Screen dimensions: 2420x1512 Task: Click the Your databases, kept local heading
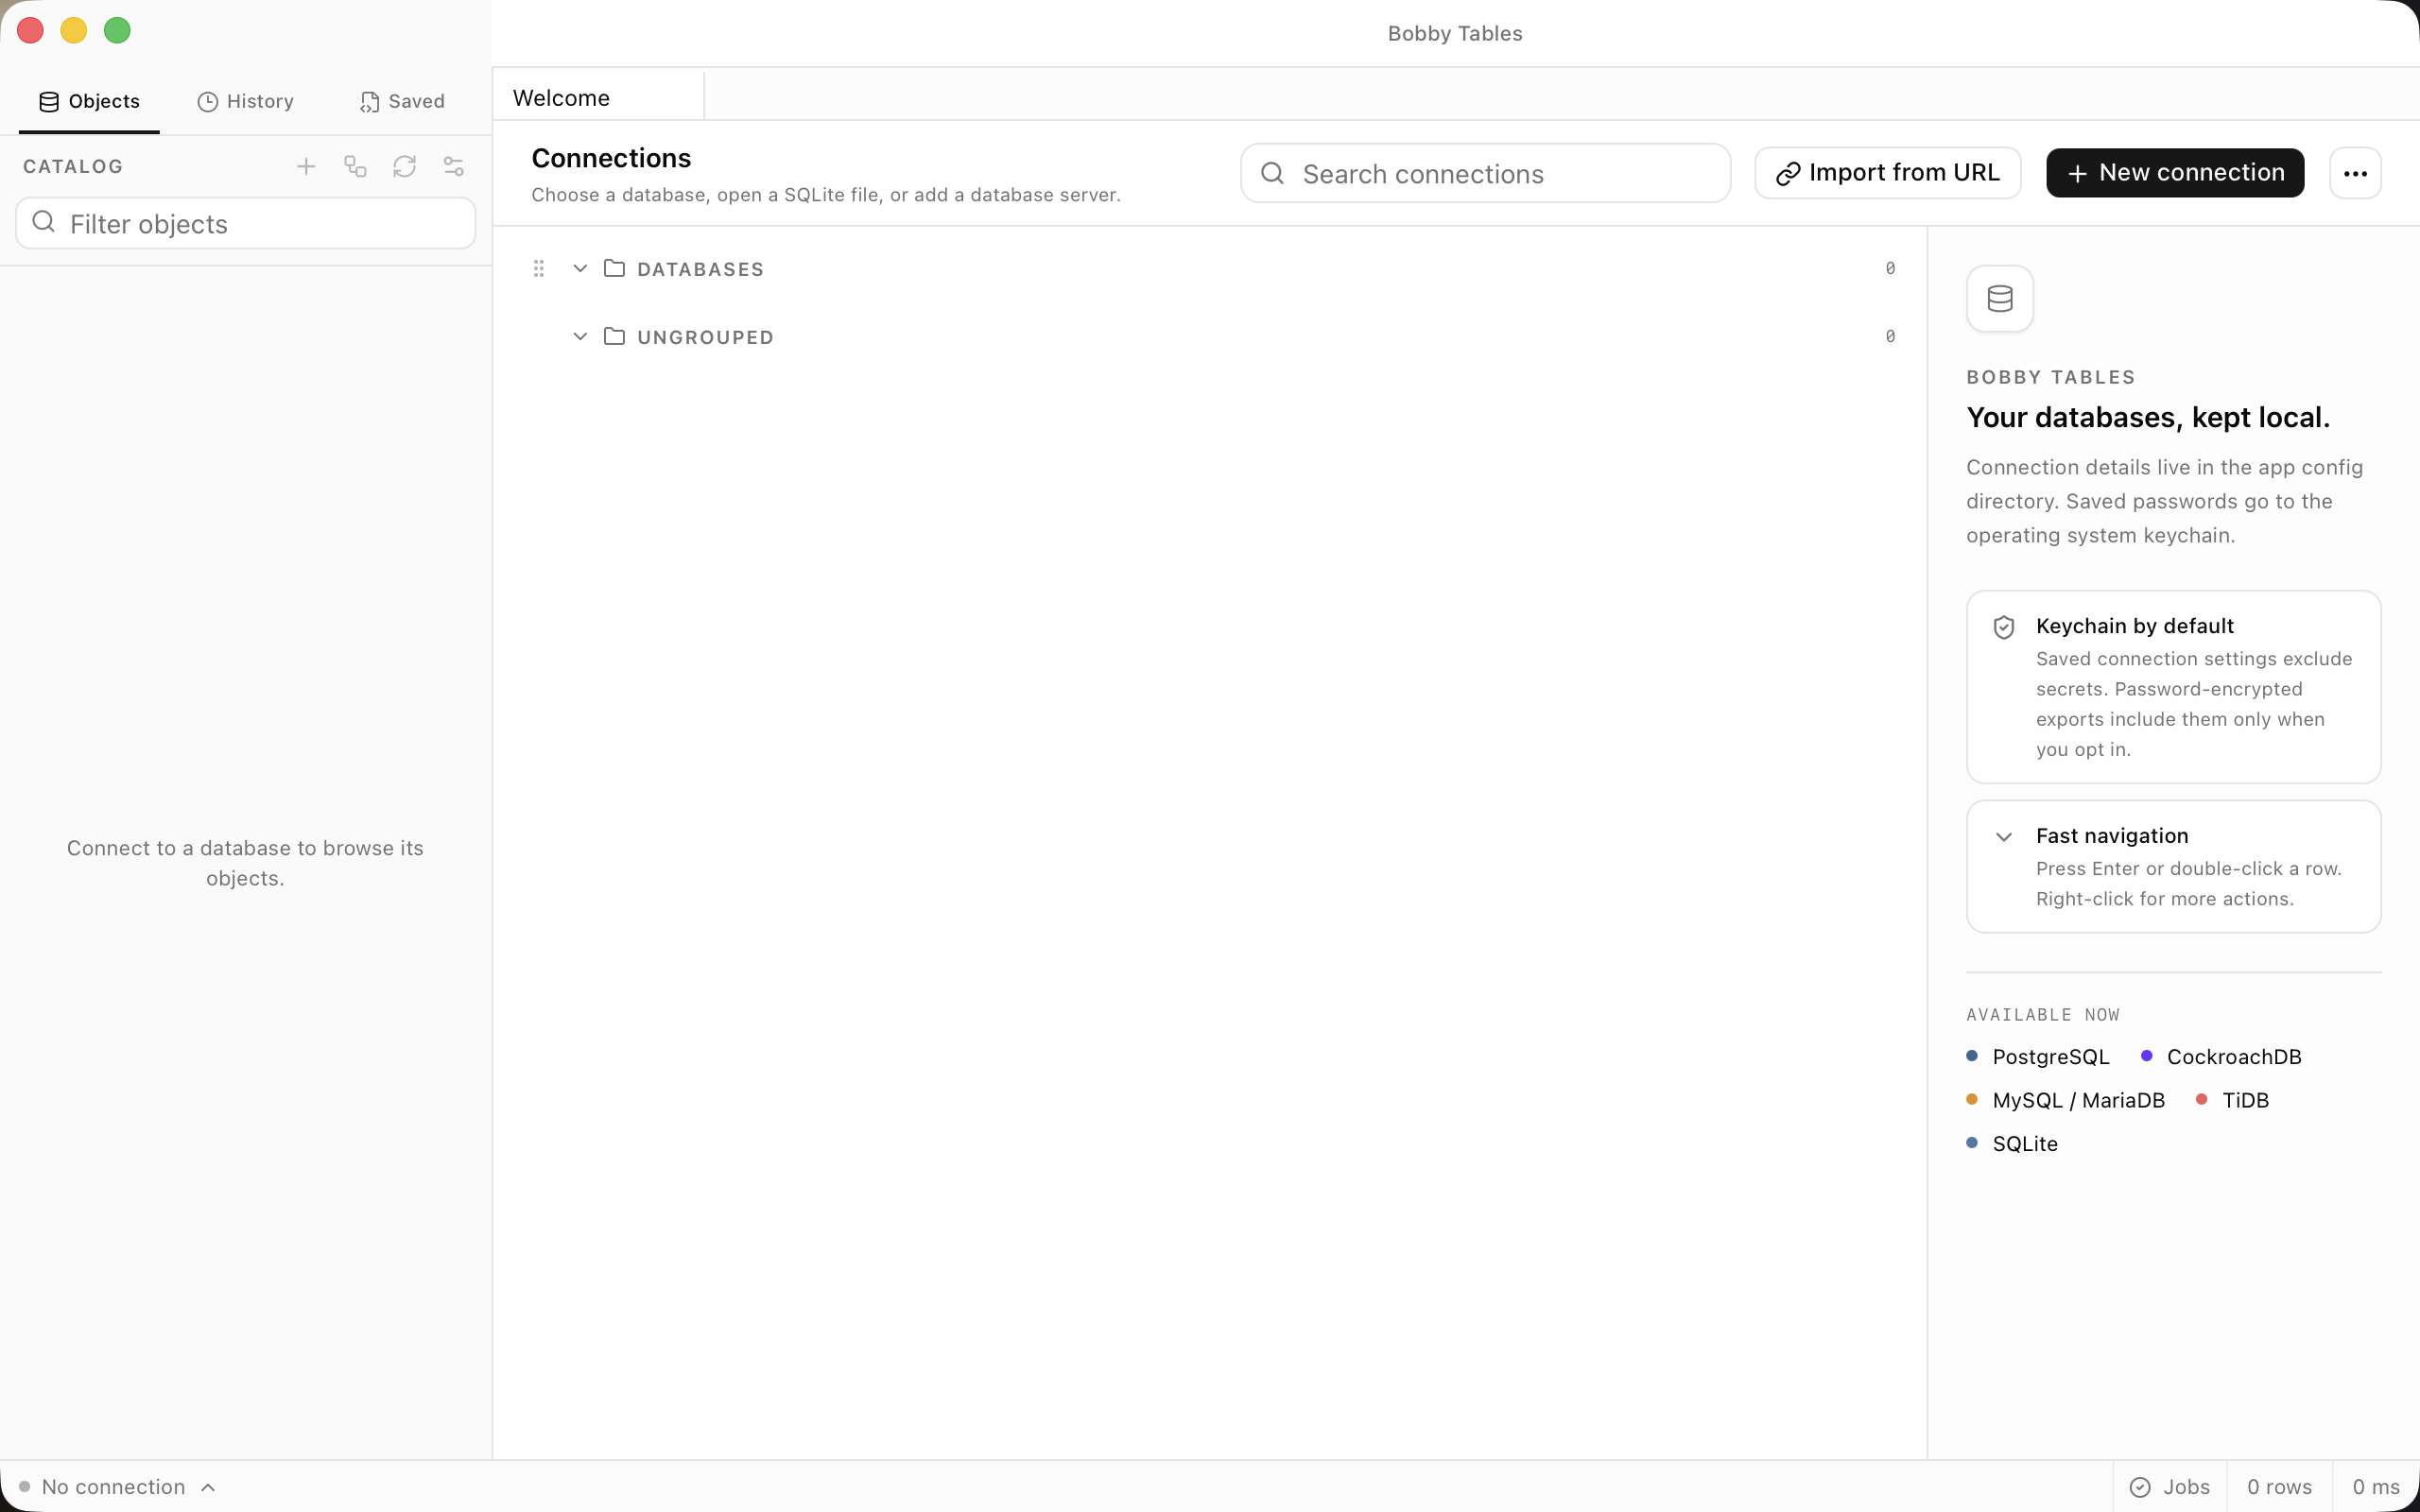(2148, 417)
